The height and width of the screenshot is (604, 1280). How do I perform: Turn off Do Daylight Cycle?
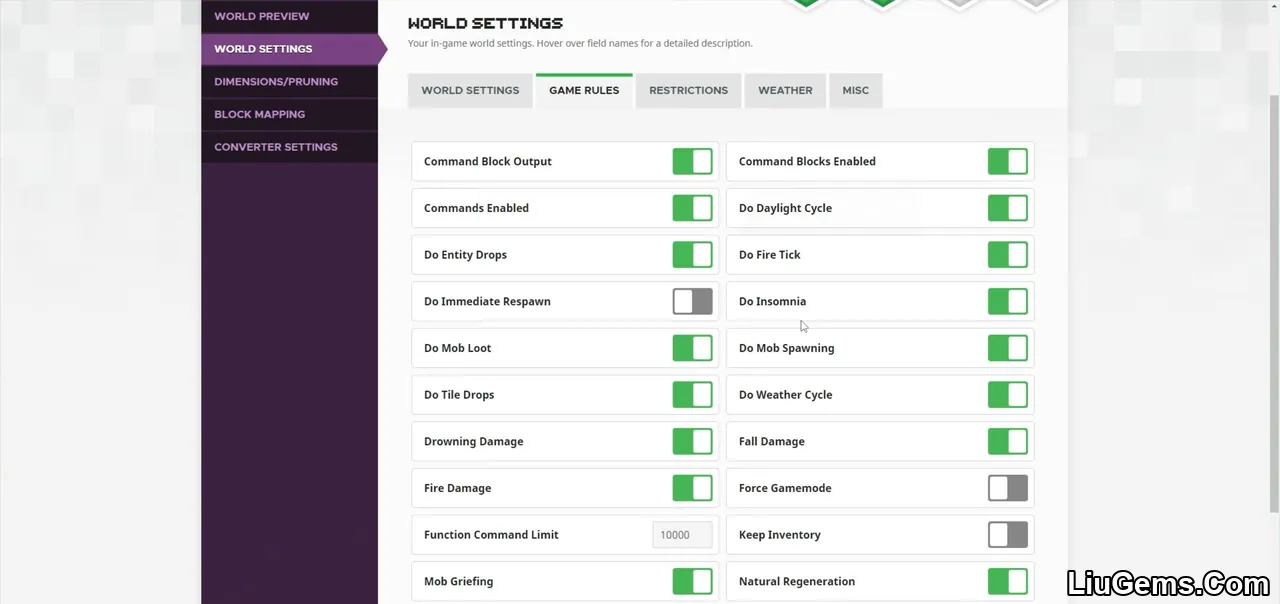click(1007, 208)
